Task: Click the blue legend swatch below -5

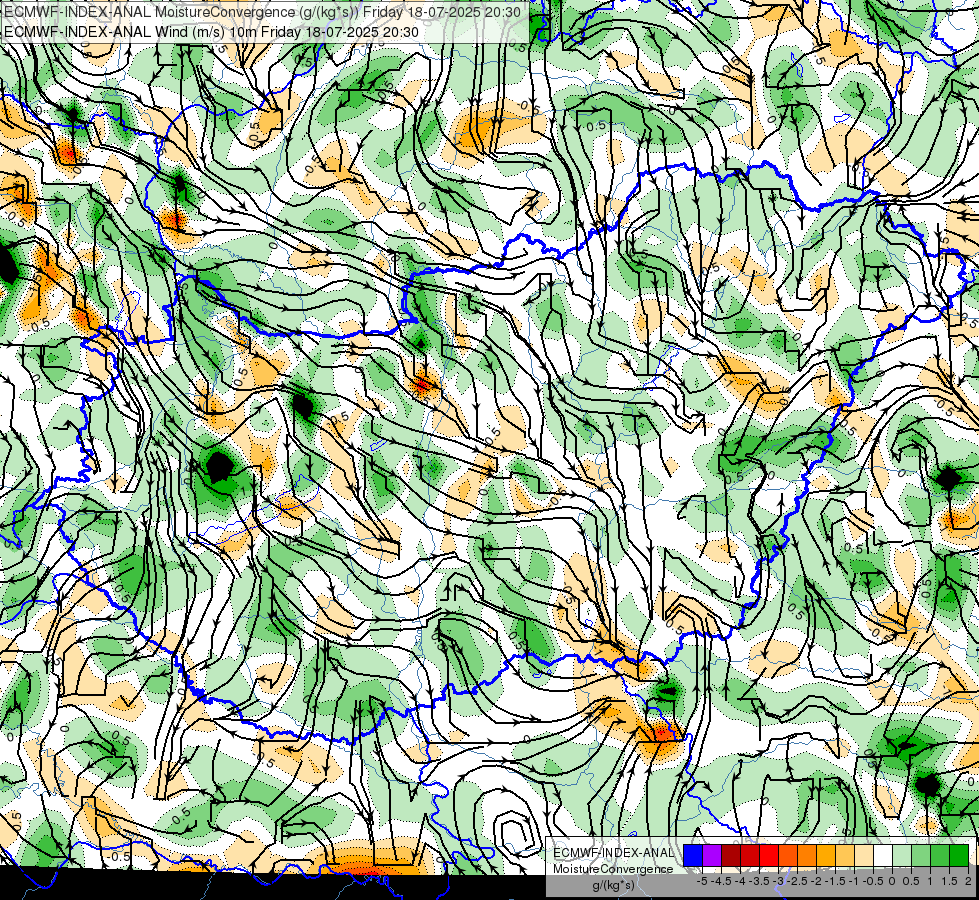Action: pyautogui.click(x=693, y=856)
